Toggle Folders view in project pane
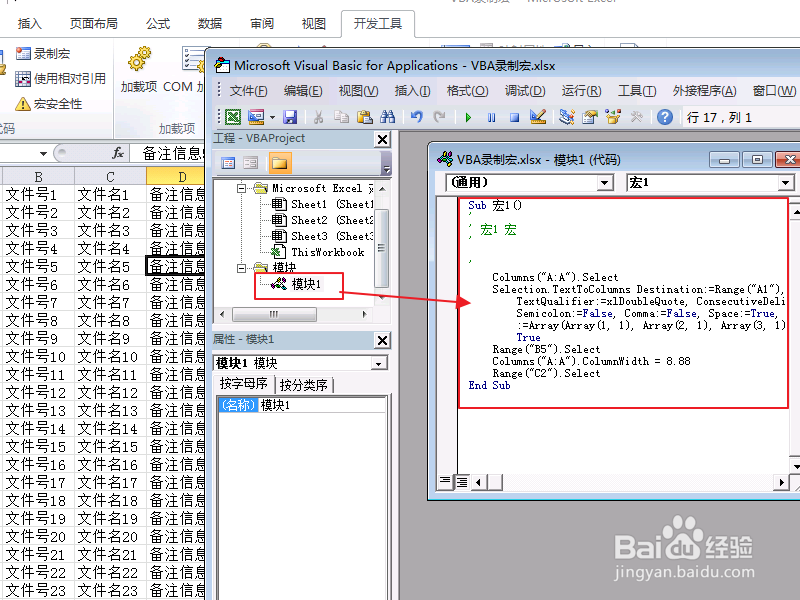Viewport: 800px width, 600px height. tap(280, 163)
